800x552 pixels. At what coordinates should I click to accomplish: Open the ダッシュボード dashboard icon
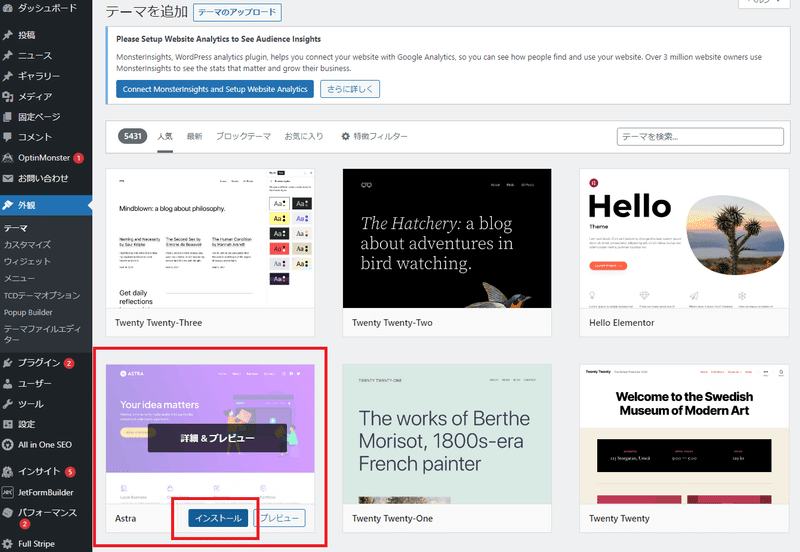pos(7,8)
